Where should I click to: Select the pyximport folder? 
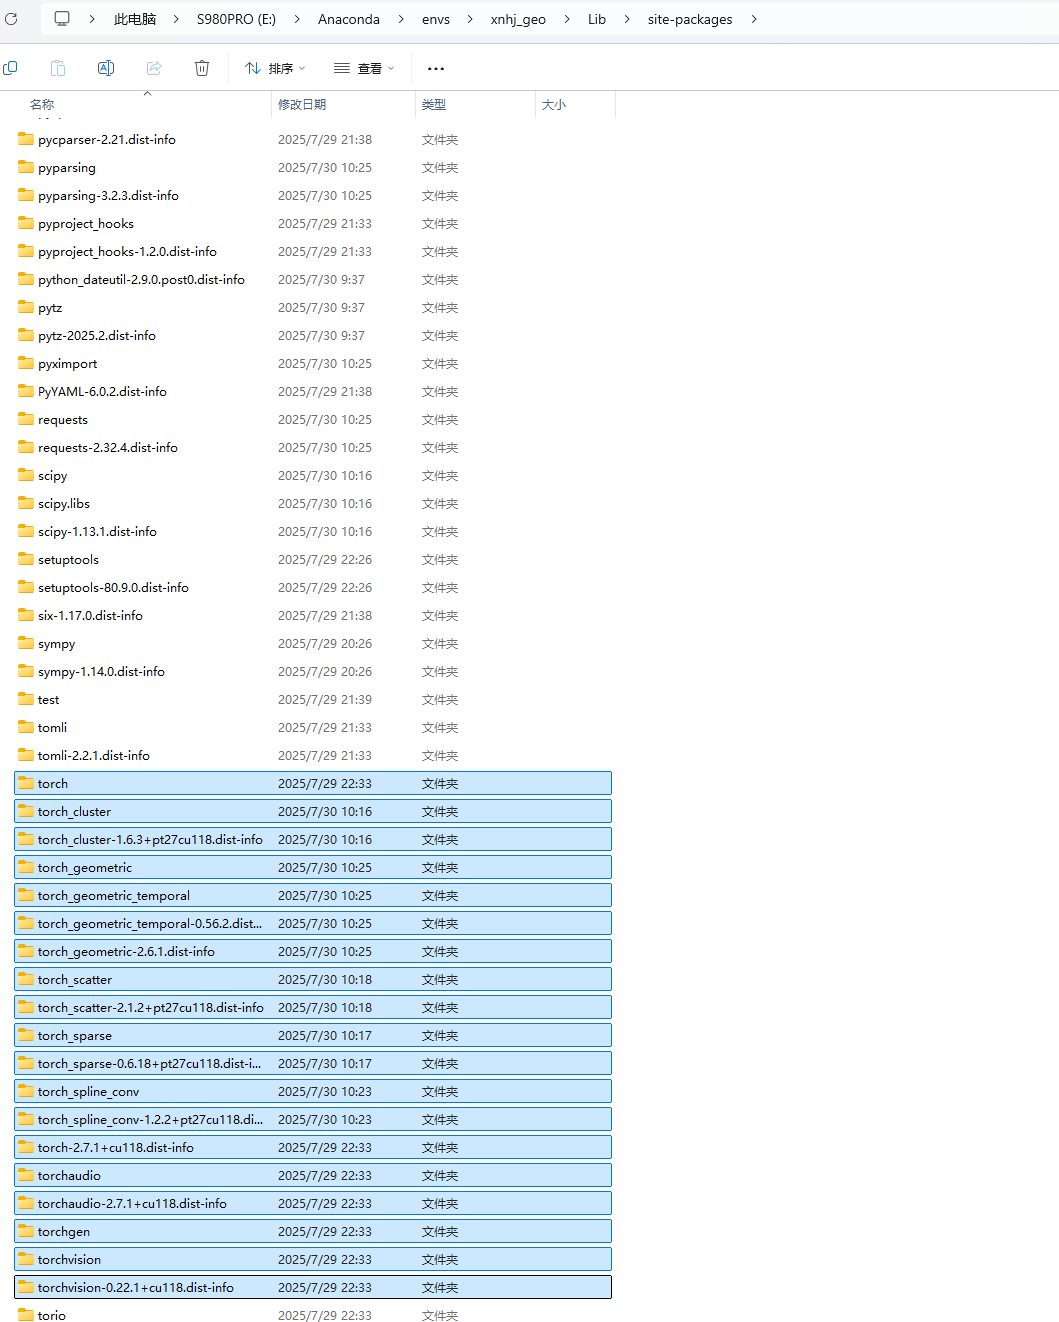coord(313,364)
